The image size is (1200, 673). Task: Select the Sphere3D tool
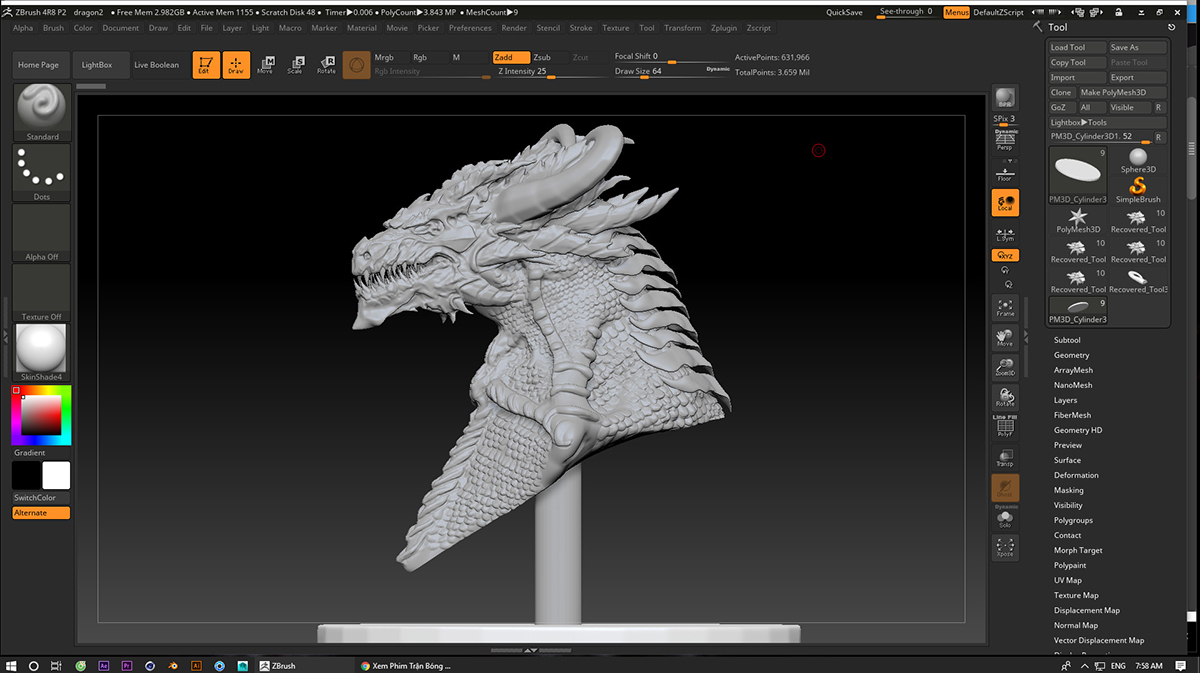tap(1138, 162)
